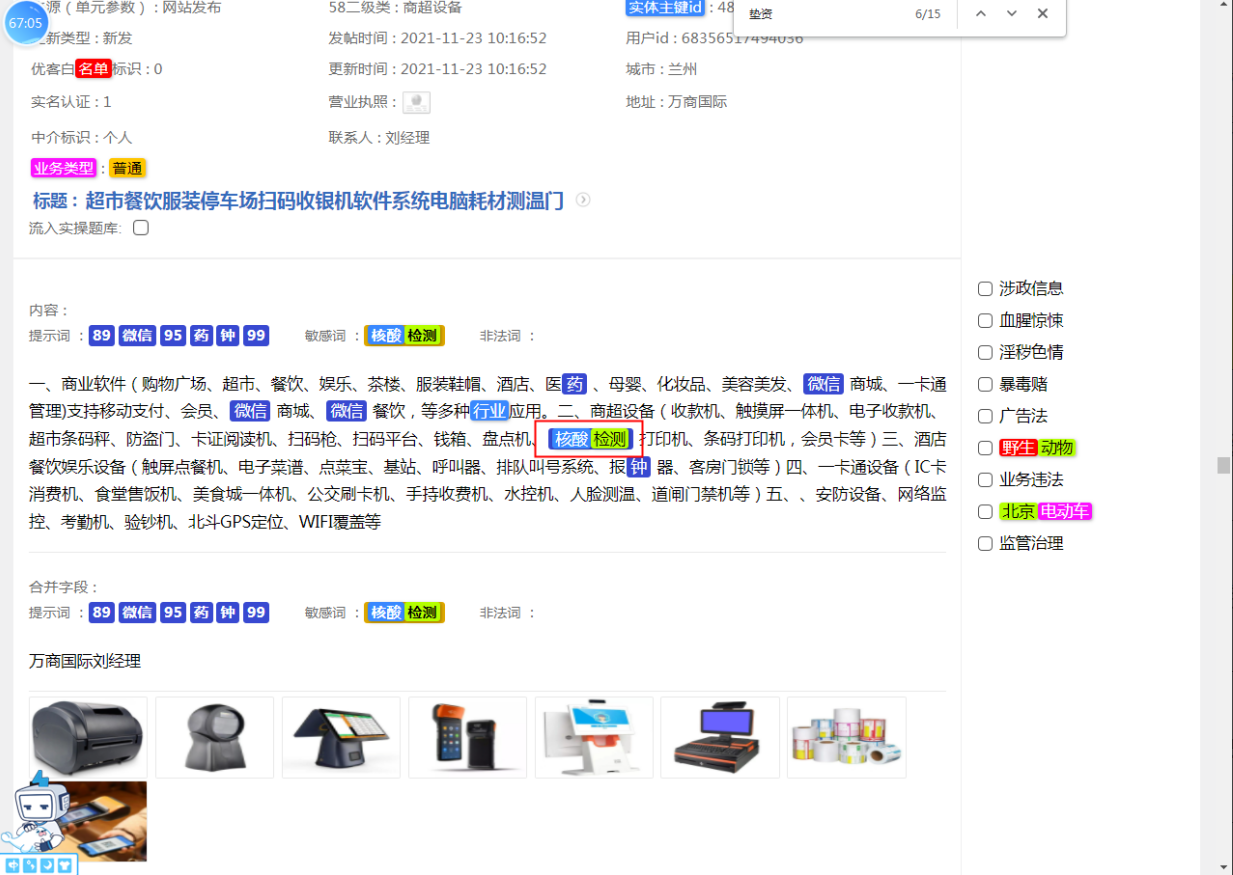Toggle the 野生动物 checkbox

point(985,448)
